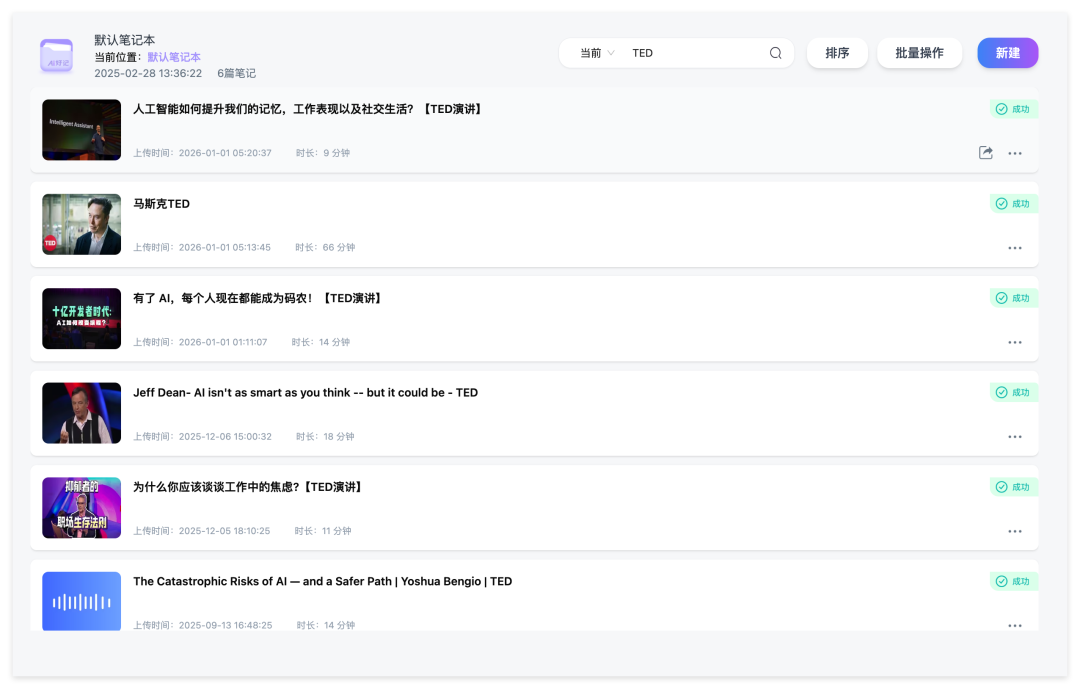This screenshot has height=689, width=1080.
Task: Open the 默认笔记本 folder icon
Action: tap(56, 56)
